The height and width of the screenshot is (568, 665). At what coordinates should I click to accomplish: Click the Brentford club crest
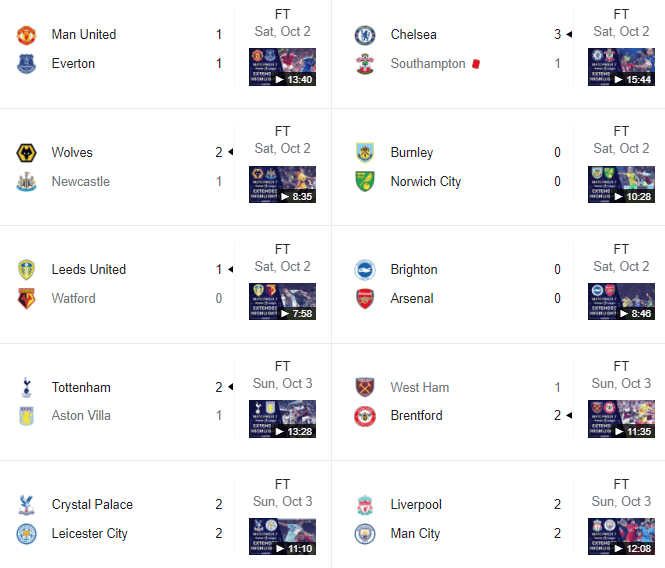(365, 416)
